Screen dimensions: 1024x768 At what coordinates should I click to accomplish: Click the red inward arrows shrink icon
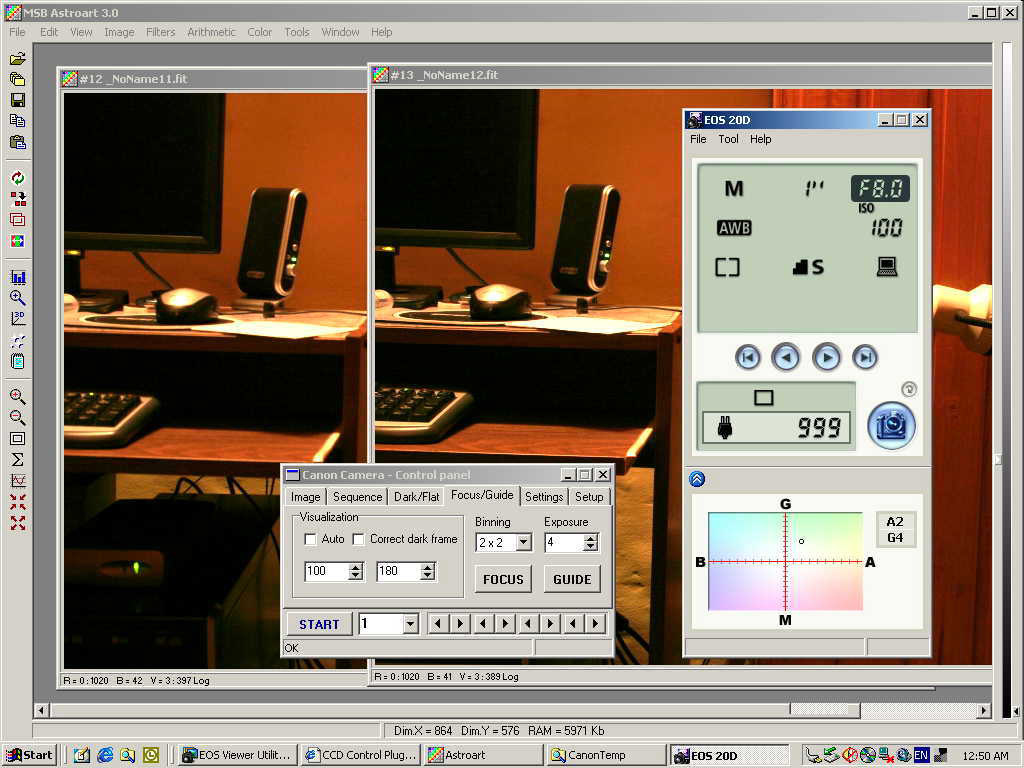tap(18, 502)
